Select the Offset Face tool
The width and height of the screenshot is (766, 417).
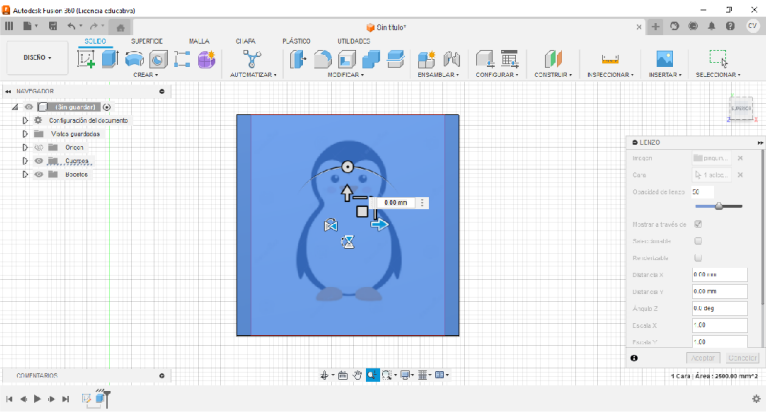396,60
